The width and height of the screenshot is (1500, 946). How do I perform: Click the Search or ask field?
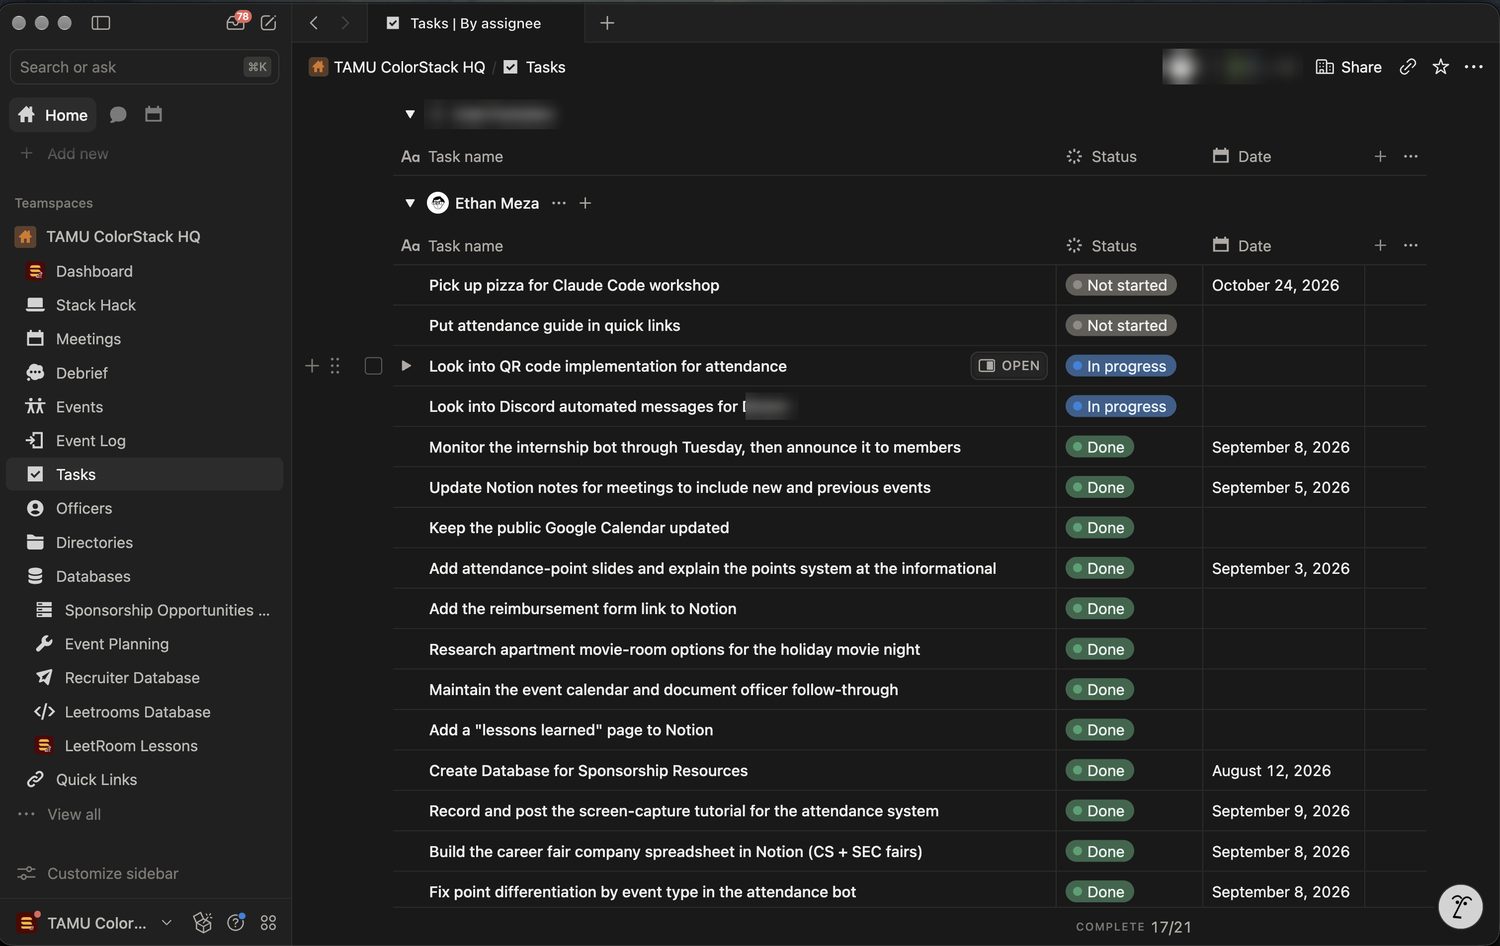click(x=144, y=67)
